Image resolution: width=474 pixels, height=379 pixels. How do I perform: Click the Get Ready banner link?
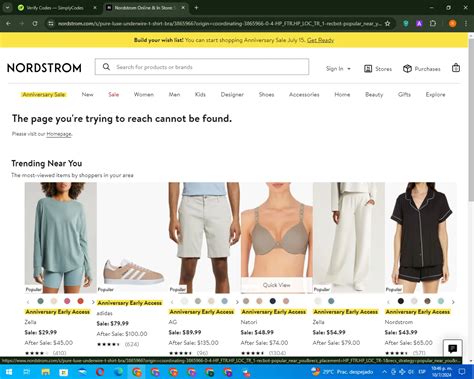click(320, 40)
